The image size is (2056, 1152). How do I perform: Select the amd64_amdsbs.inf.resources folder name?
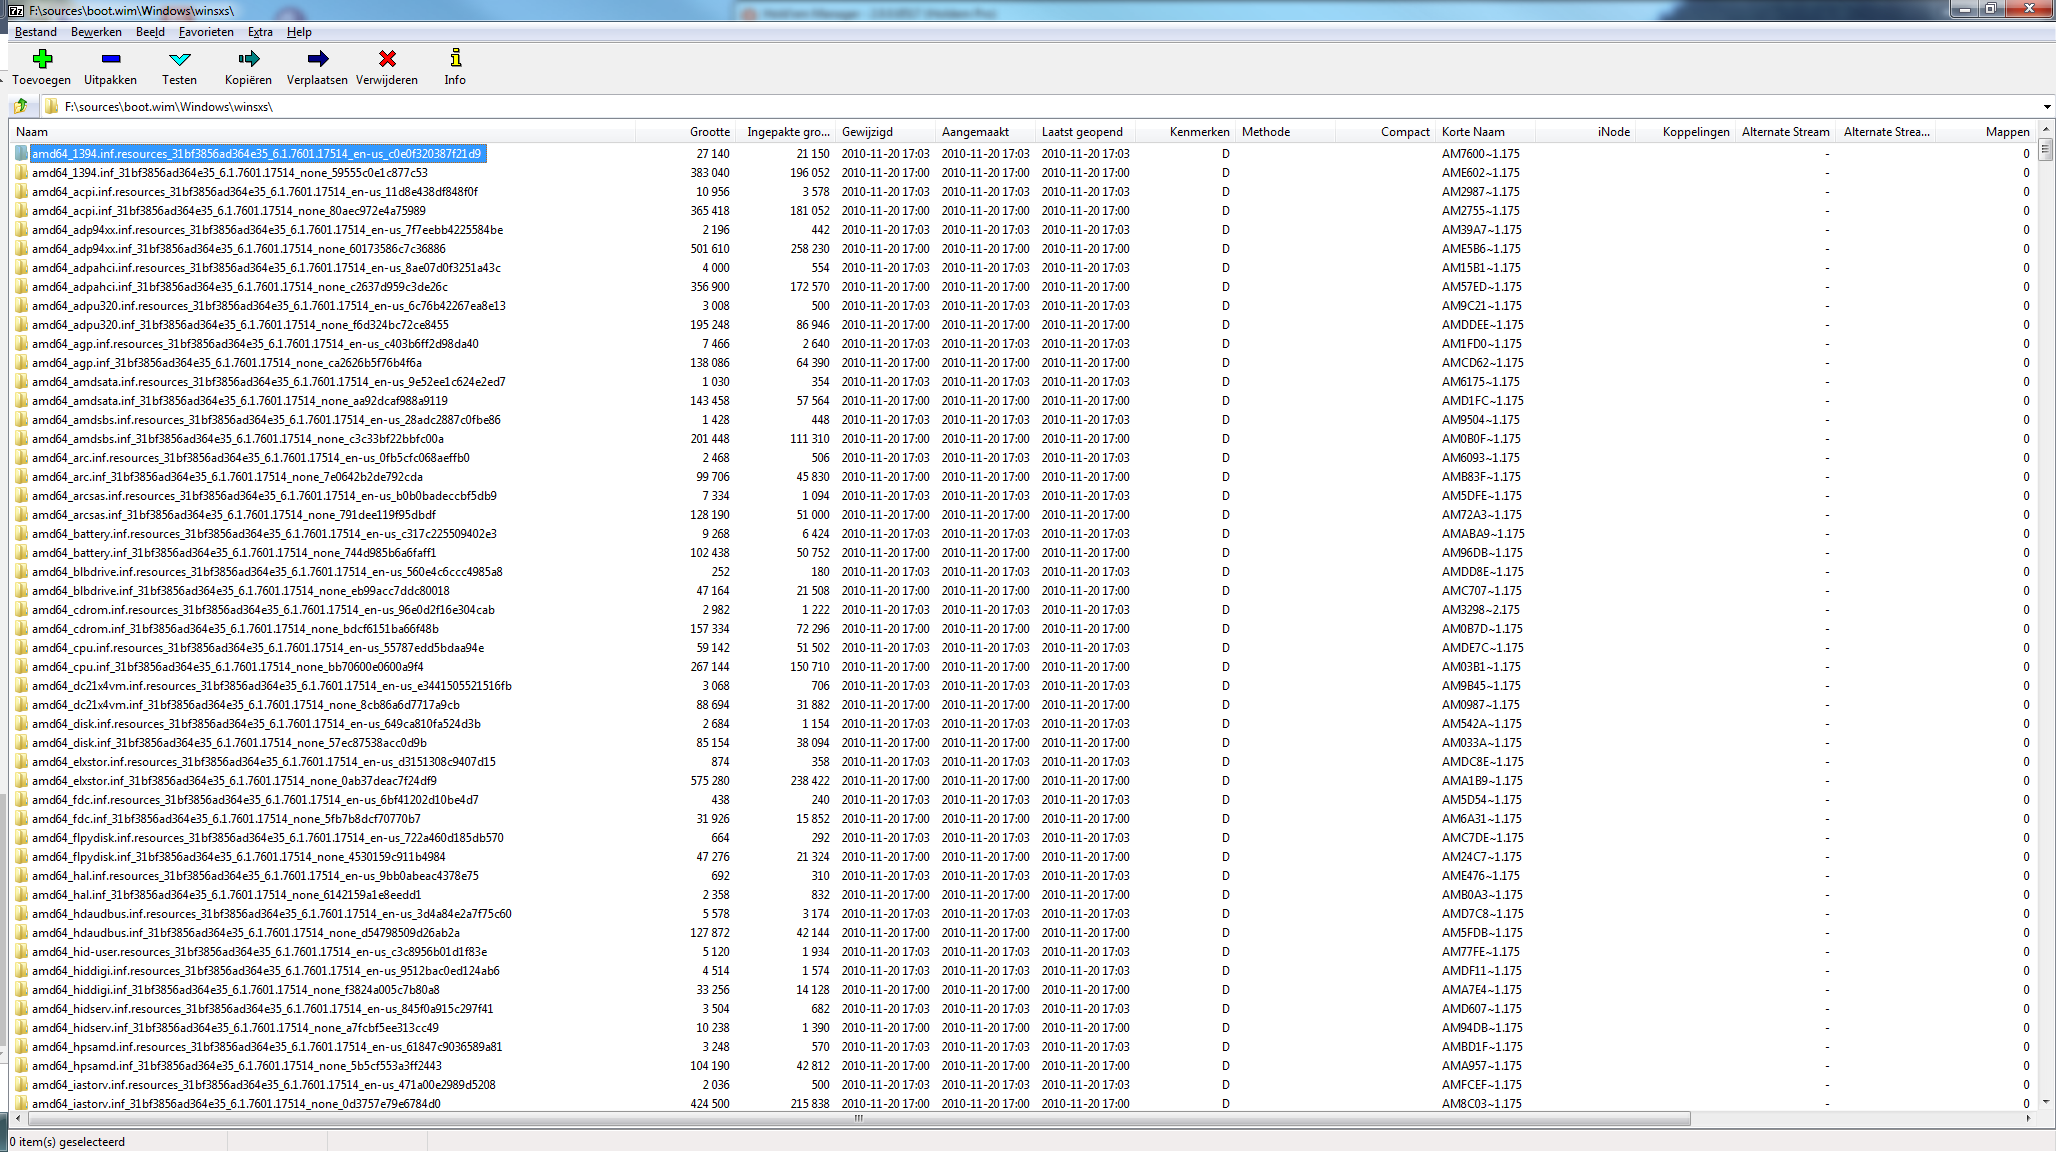266,420
